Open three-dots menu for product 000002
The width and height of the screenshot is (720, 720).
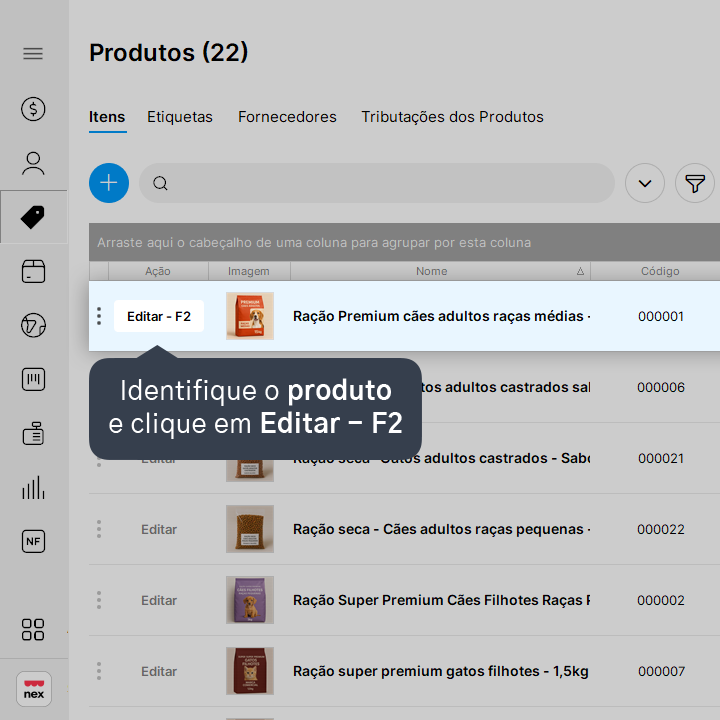[x=99, y=600]
